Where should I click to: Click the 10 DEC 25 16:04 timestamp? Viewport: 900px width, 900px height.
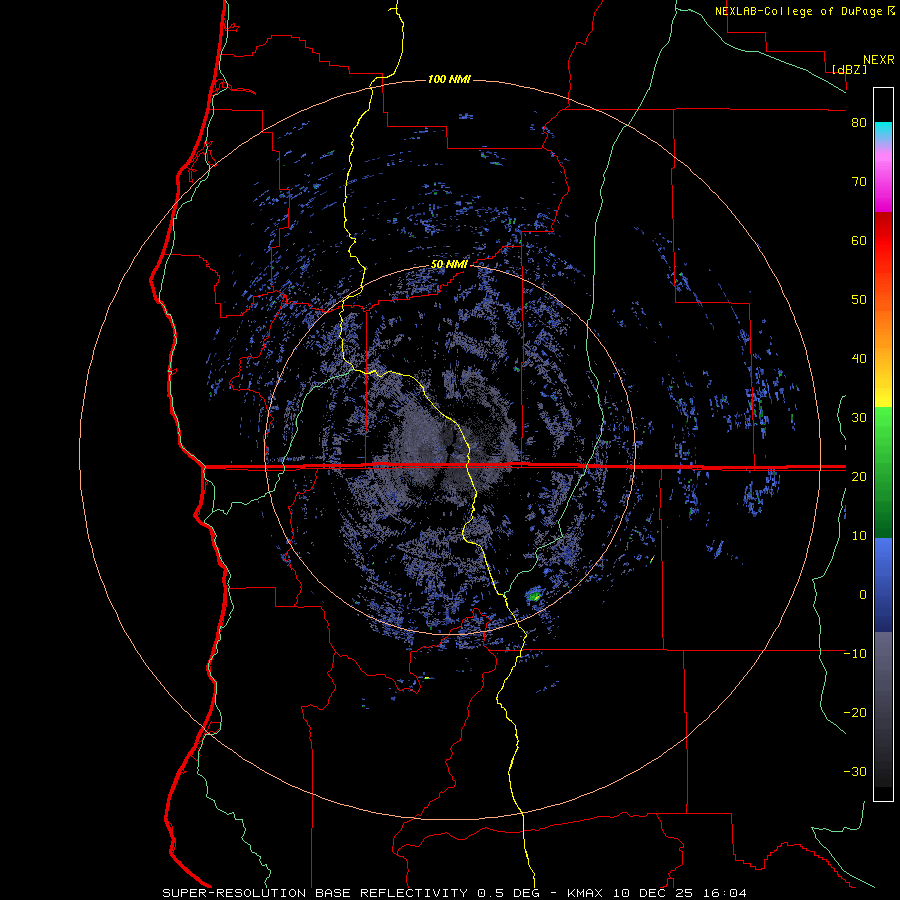[x=681, y=893]
